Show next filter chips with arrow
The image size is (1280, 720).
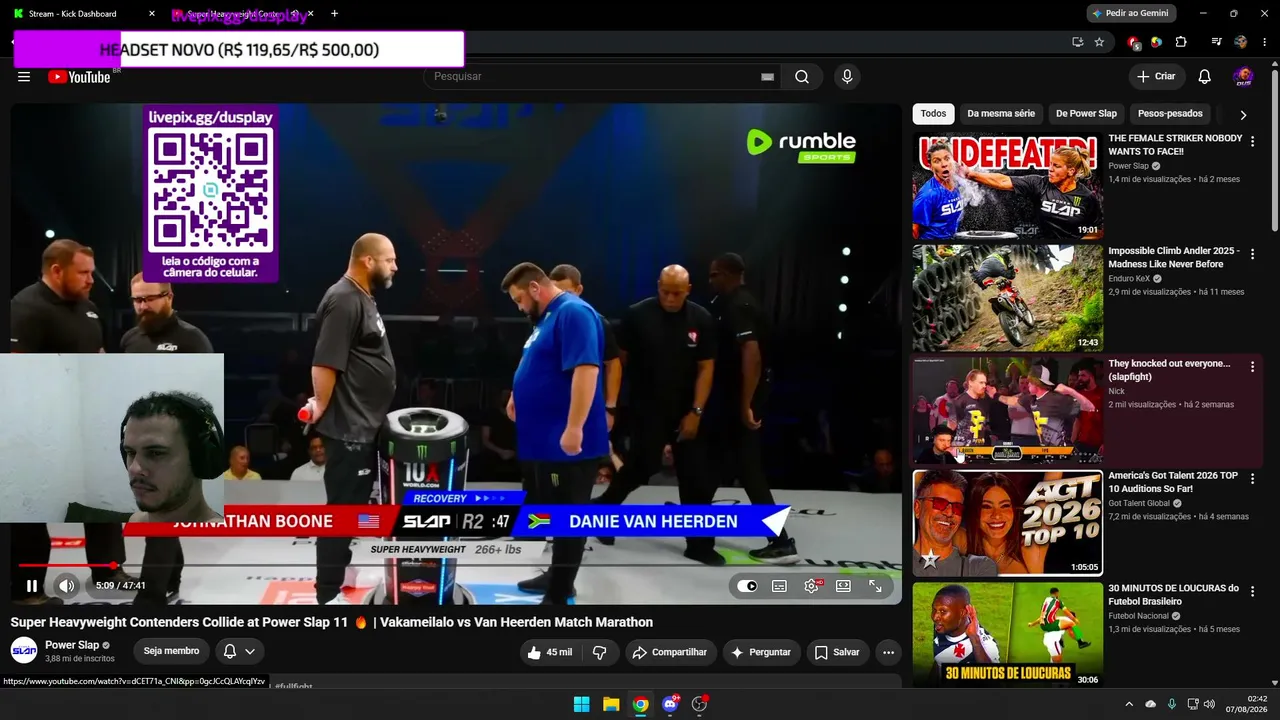pyautogui.click(x=1243, y=114)
